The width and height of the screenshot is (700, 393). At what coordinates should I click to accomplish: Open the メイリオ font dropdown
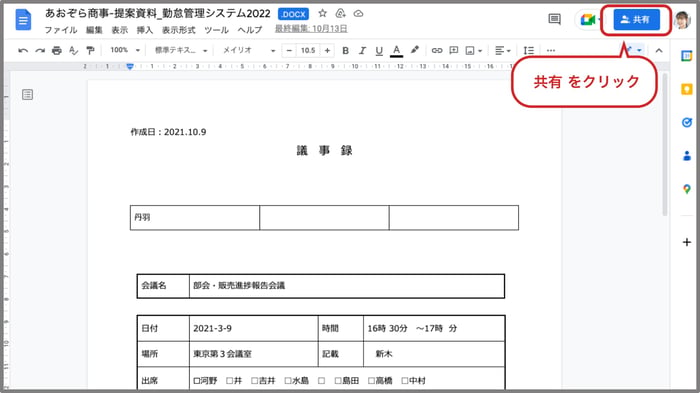[249, 50]
